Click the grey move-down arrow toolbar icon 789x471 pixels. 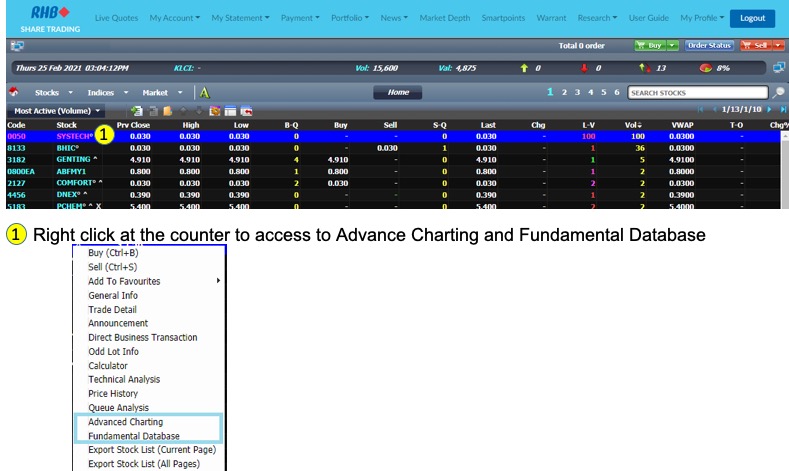click(199, 111)
